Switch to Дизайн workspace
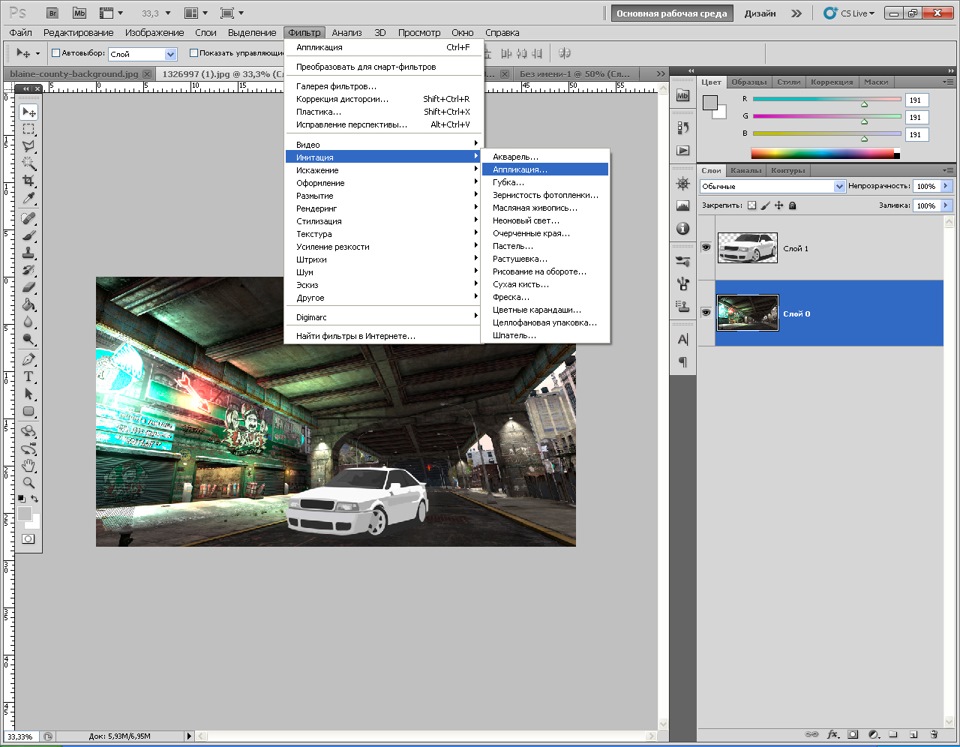The image size is (960, 747). [760, 13]
